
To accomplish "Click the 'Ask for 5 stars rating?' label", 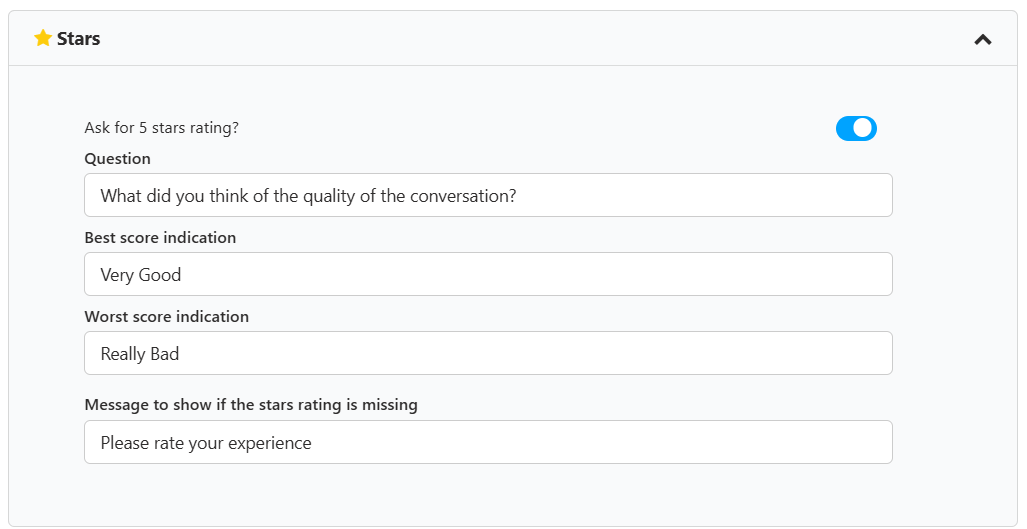I will click(x=161, y=128).
